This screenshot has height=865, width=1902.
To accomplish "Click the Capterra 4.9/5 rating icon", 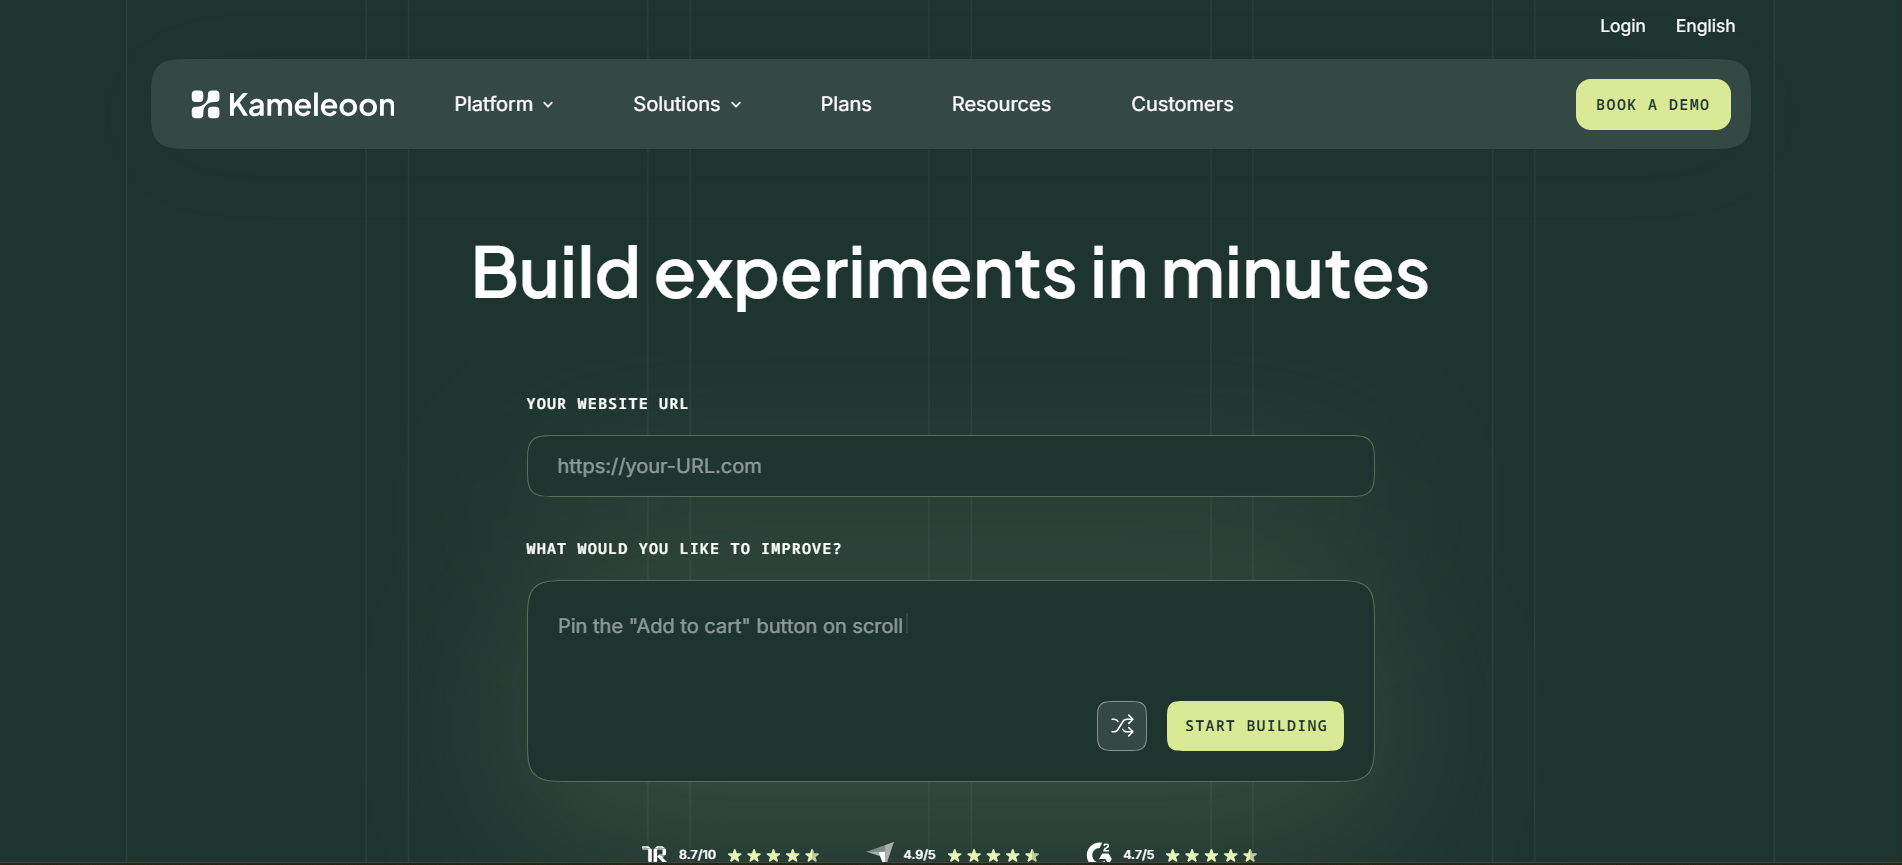I will point(881,853).
